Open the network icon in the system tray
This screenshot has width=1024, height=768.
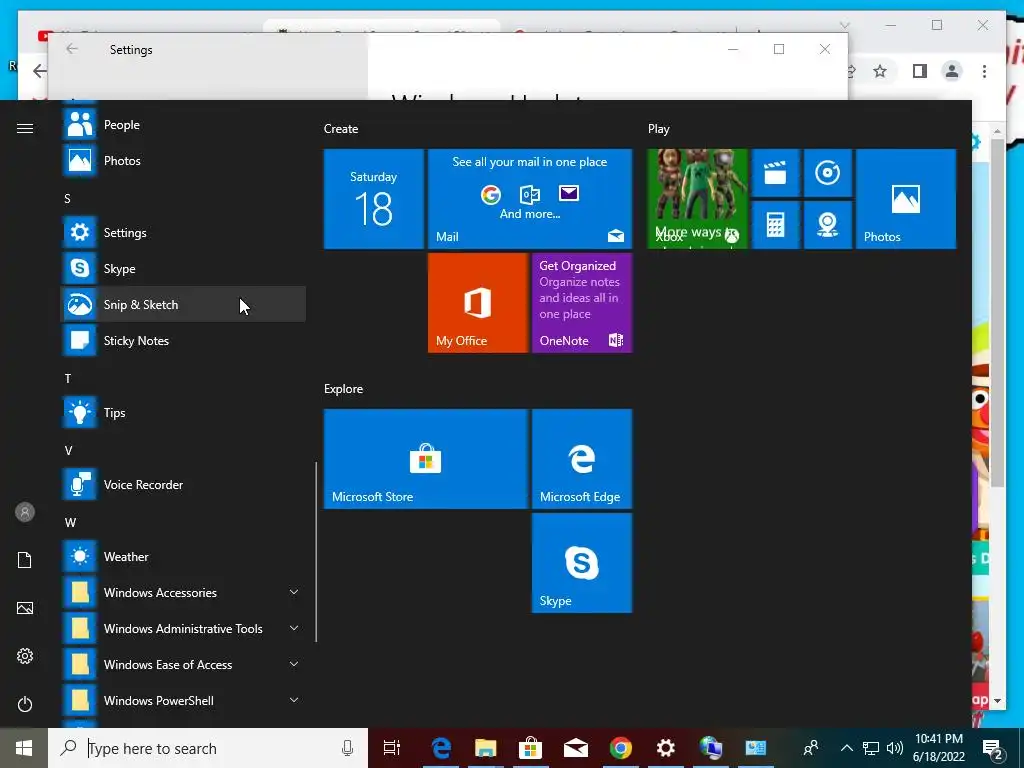[871, 748]
